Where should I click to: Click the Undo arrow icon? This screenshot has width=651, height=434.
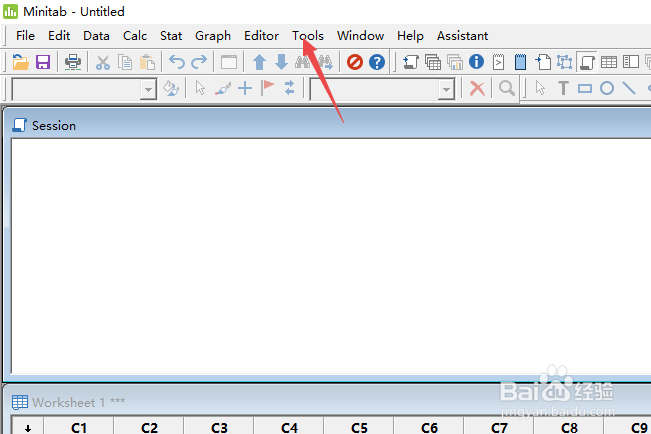coord(176,62)
